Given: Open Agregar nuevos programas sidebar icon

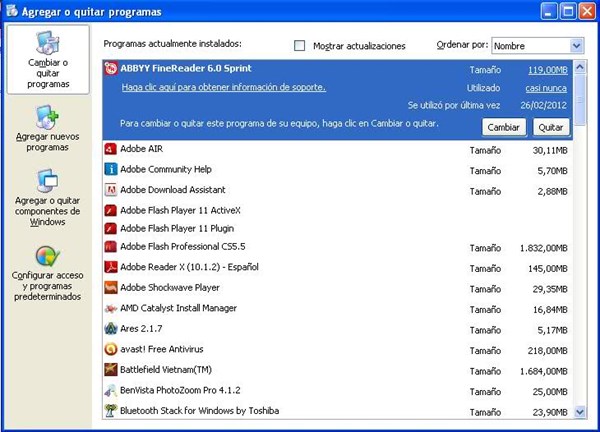Looking at the screenshot, I should click(47, 117).
